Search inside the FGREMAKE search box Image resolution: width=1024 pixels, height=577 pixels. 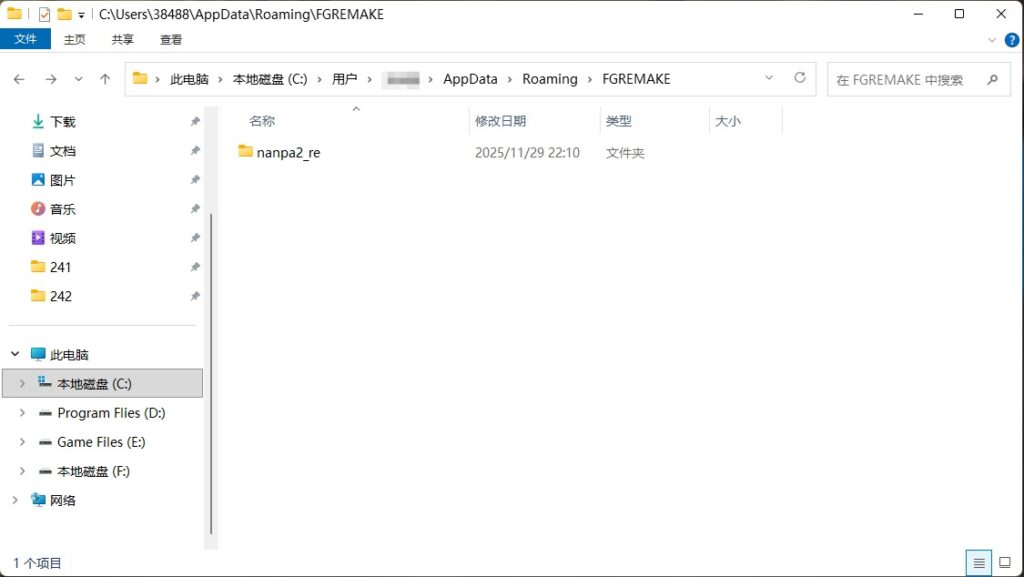[x=919, y=79]
